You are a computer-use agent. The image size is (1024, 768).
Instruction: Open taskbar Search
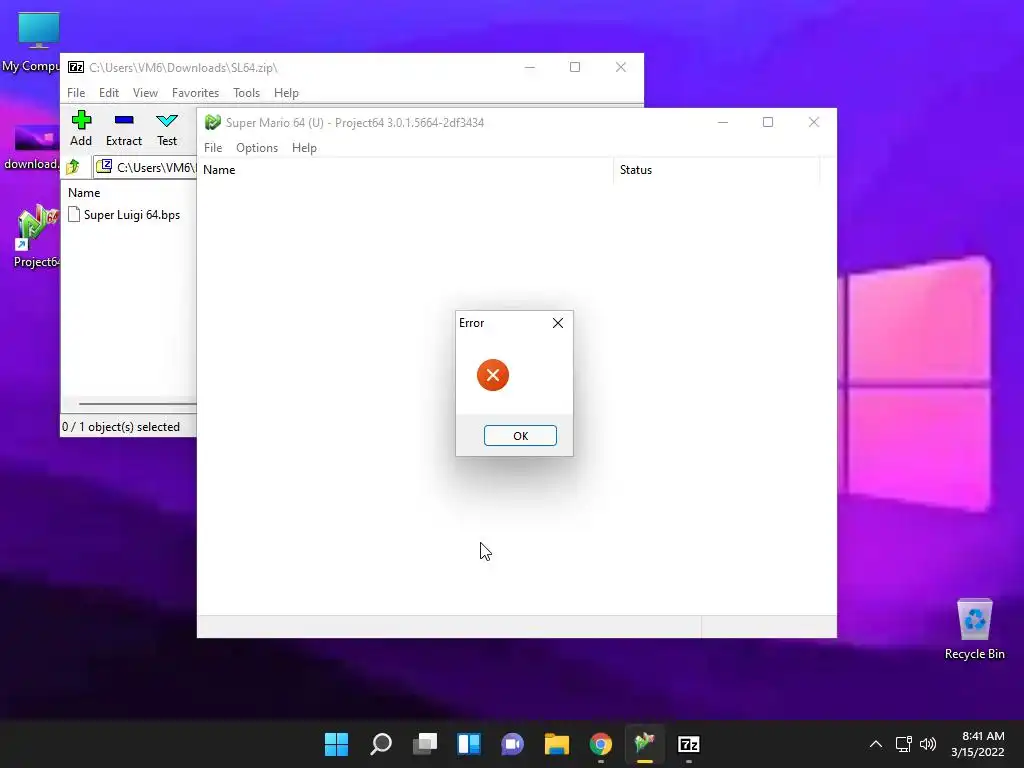coord(381,744)
